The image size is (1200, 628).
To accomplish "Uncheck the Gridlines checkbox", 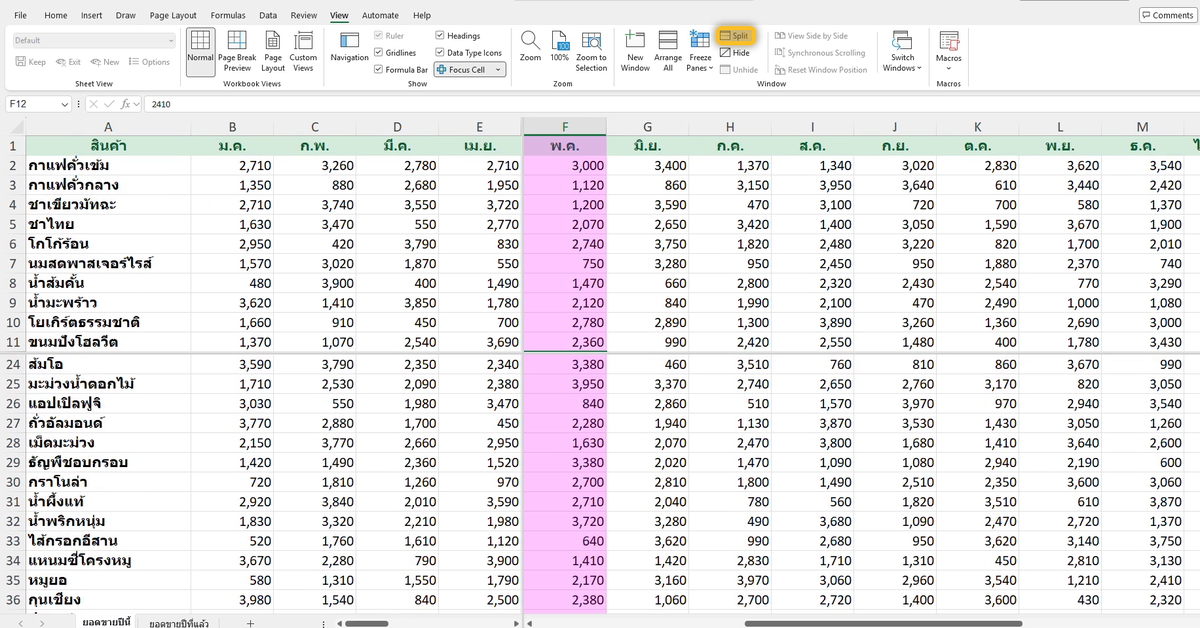I will [378, 53].
